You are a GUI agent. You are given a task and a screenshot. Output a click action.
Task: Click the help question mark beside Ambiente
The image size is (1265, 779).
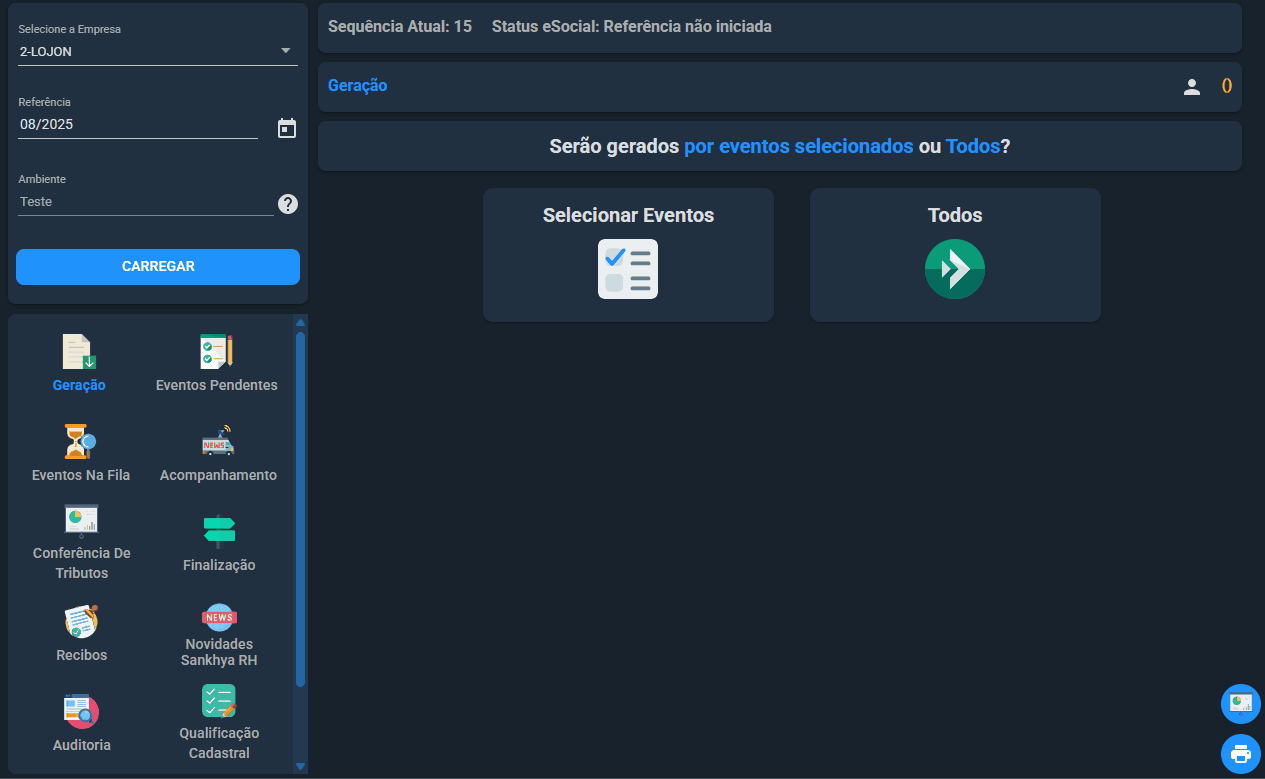[x=288, y=204]
